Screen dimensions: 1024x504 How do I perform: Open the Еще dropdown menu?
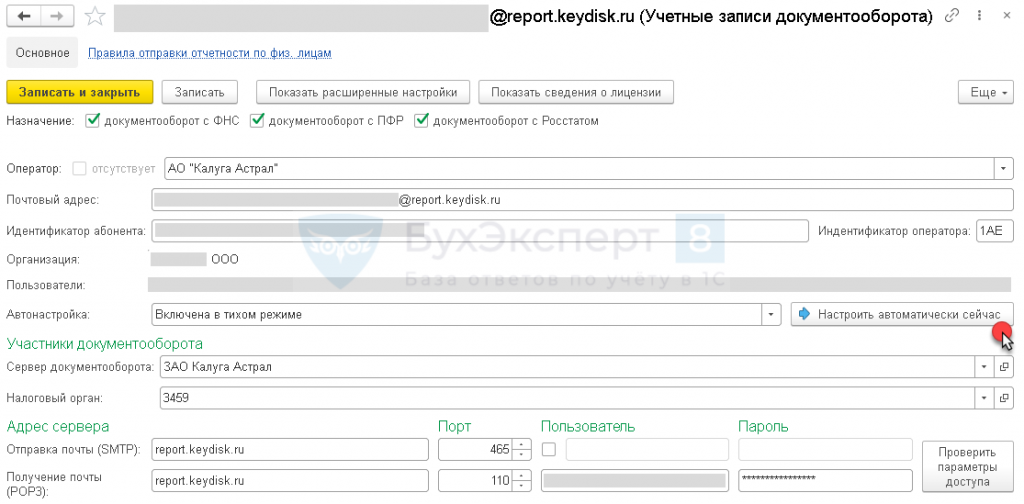click(x=985, y=92)
